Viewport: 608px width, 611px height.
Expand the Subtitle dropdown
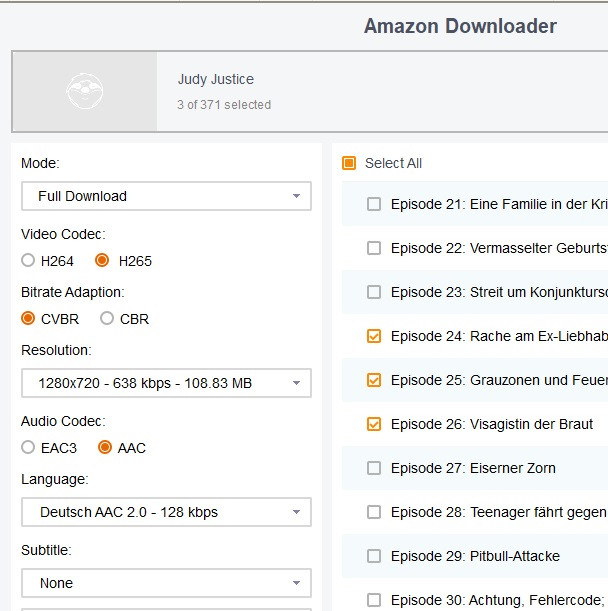(x=166, y=583)
